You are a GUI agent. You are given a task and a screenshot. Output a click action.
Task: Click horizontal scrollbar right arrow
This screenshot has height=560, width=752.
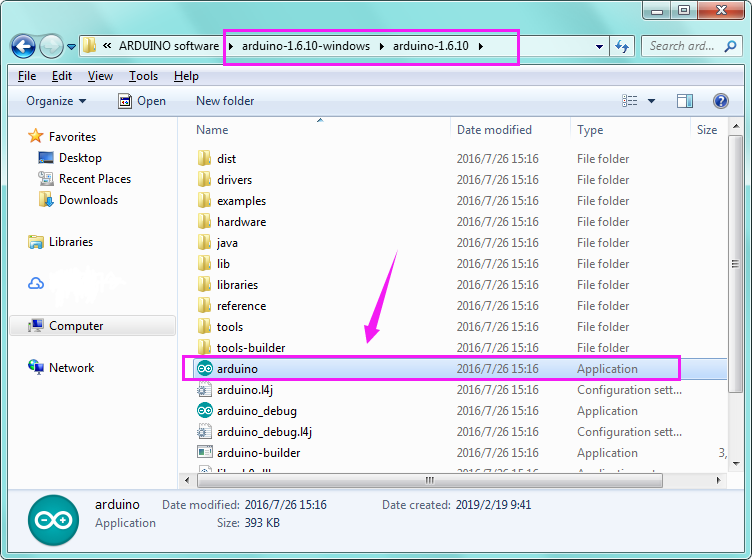(x=718, y=480)
